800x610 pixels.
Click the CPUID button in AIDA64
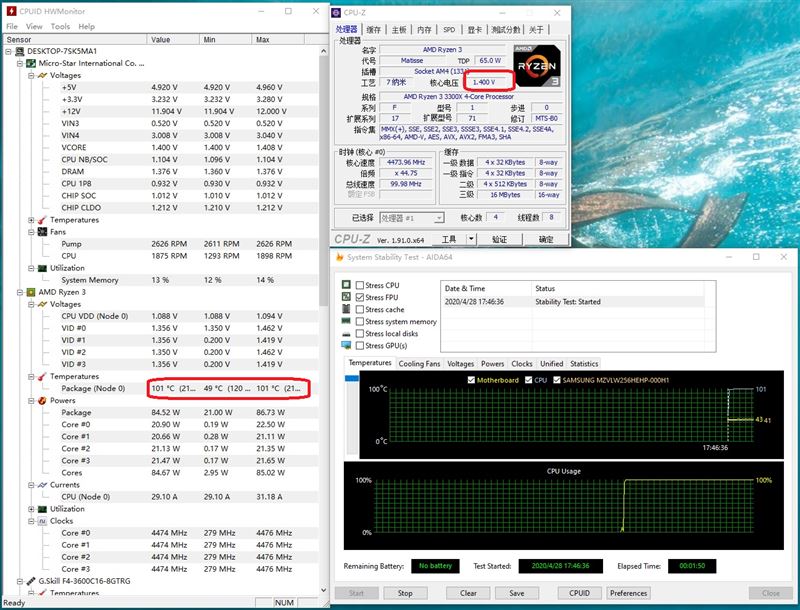click(578, 592)
